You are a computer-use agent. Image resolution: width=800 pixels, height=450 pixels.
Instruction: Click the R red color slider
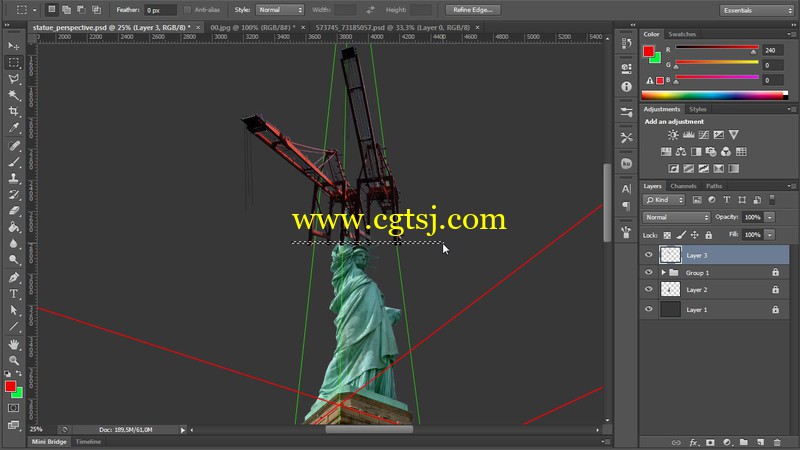717,47
